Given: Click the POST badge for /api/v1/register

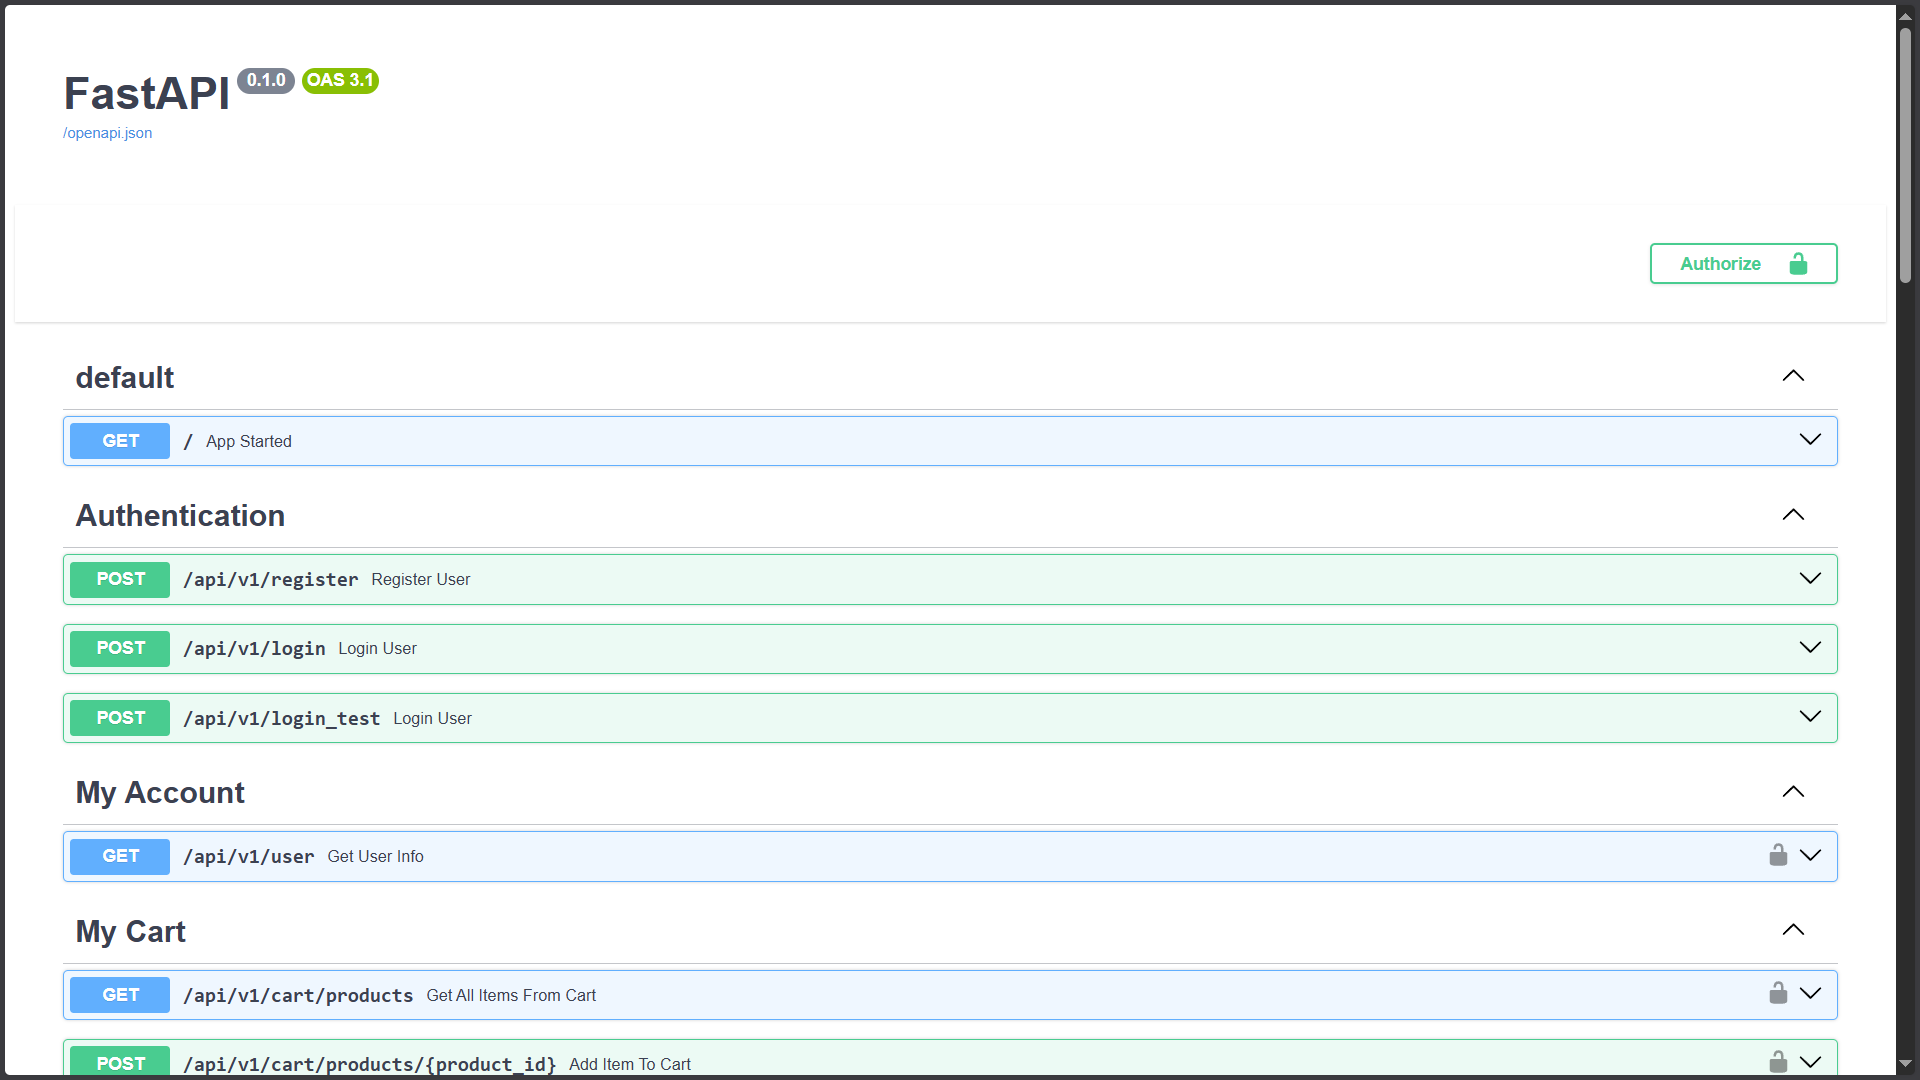Looking at the screenshot, I should click(x=120, y=579).
